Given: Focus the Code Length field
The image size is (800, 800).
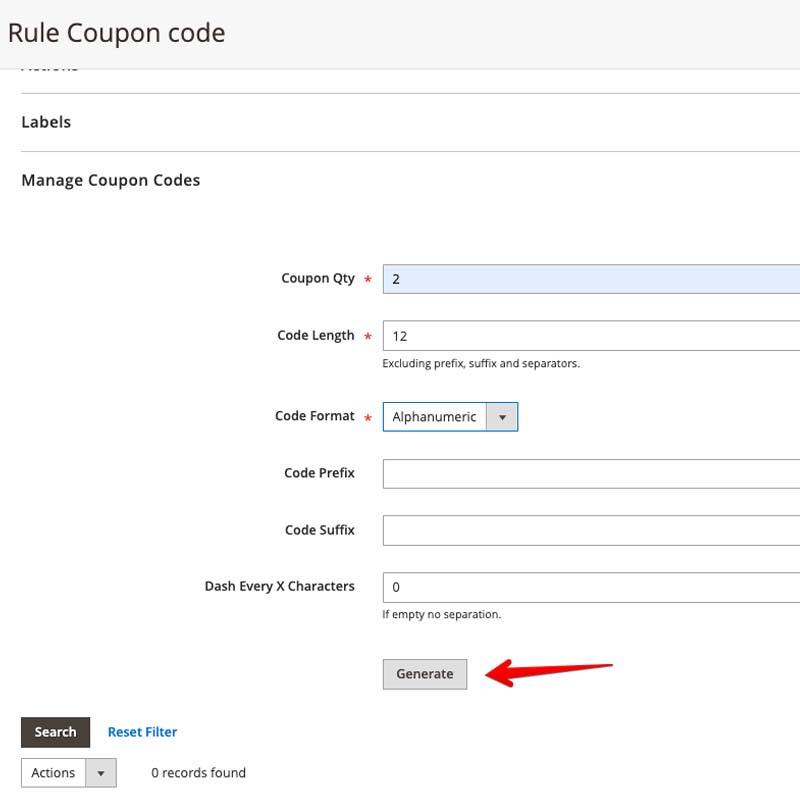Looking at the screenshot, I should click(590, 336).
